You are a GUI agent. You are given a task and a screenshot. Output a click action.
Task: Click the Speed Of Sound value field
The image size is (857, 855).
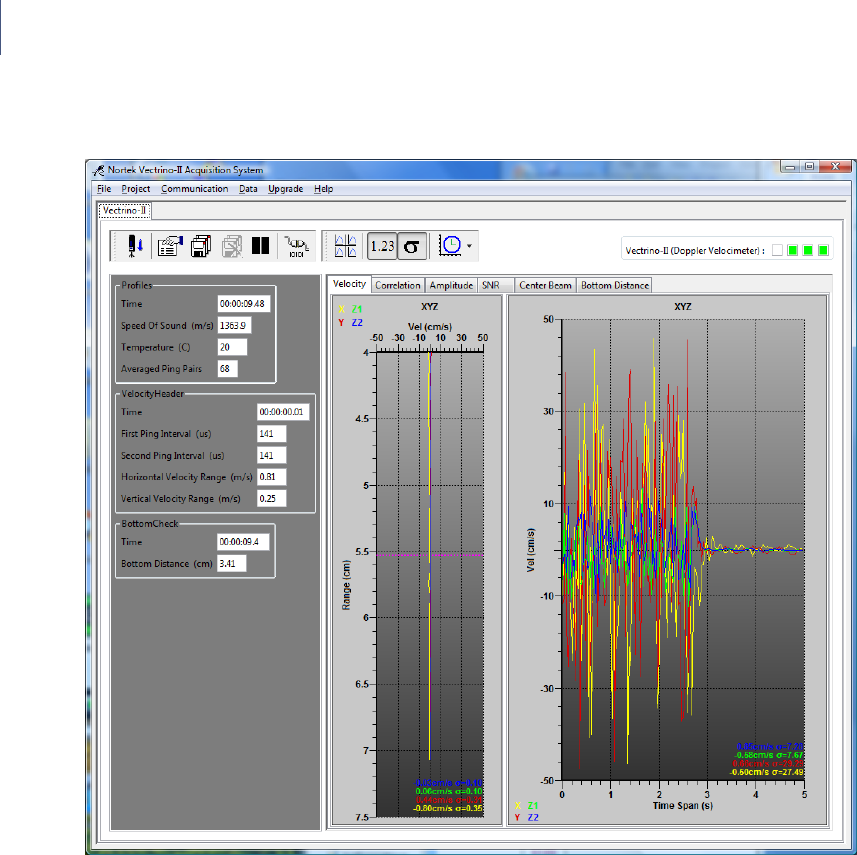pyautogui.click(x=236, y=325)
